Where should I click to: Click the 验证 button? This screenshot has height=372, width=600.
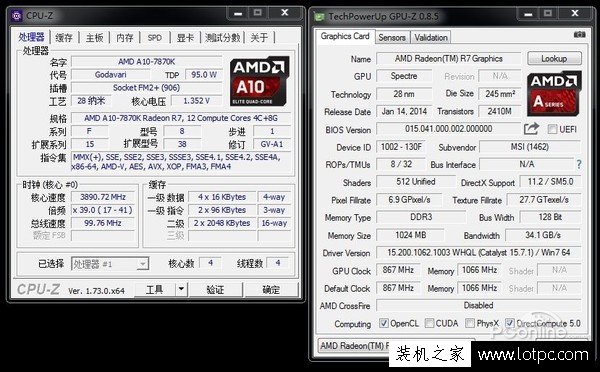[x=215, y=289]
